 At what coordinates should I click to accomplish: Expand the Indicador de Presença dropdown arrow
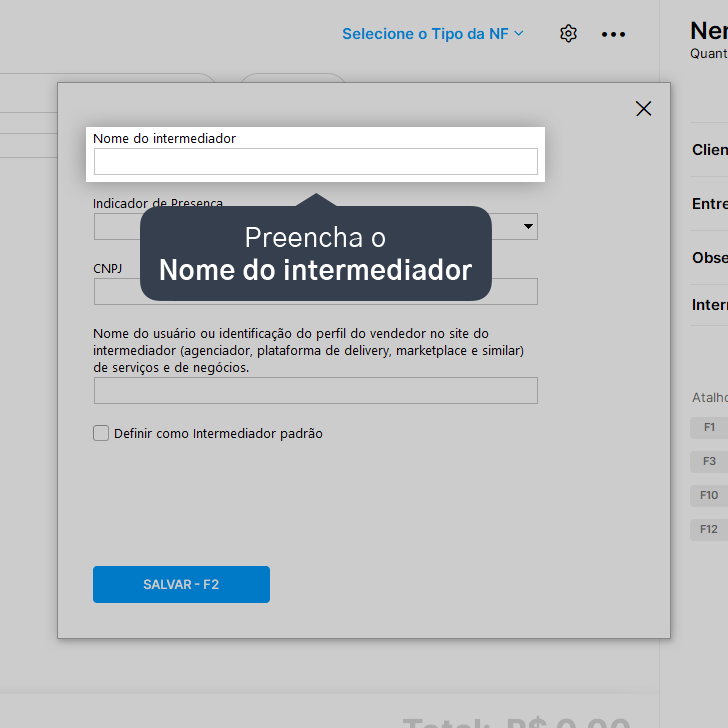pos(528,227)
